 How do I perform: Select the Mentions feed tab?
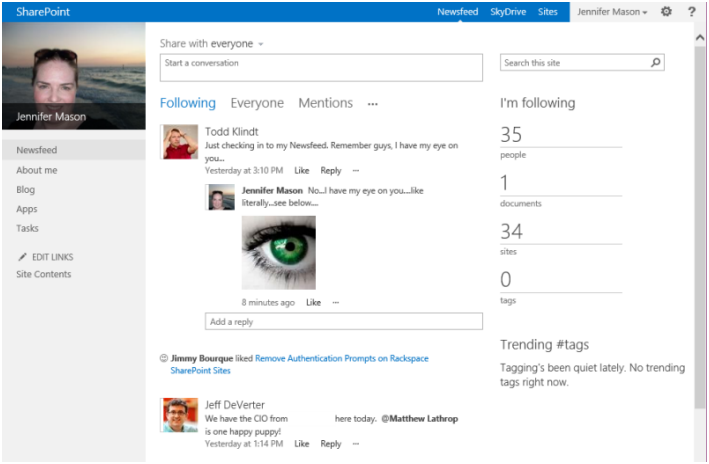pos(325,103)
